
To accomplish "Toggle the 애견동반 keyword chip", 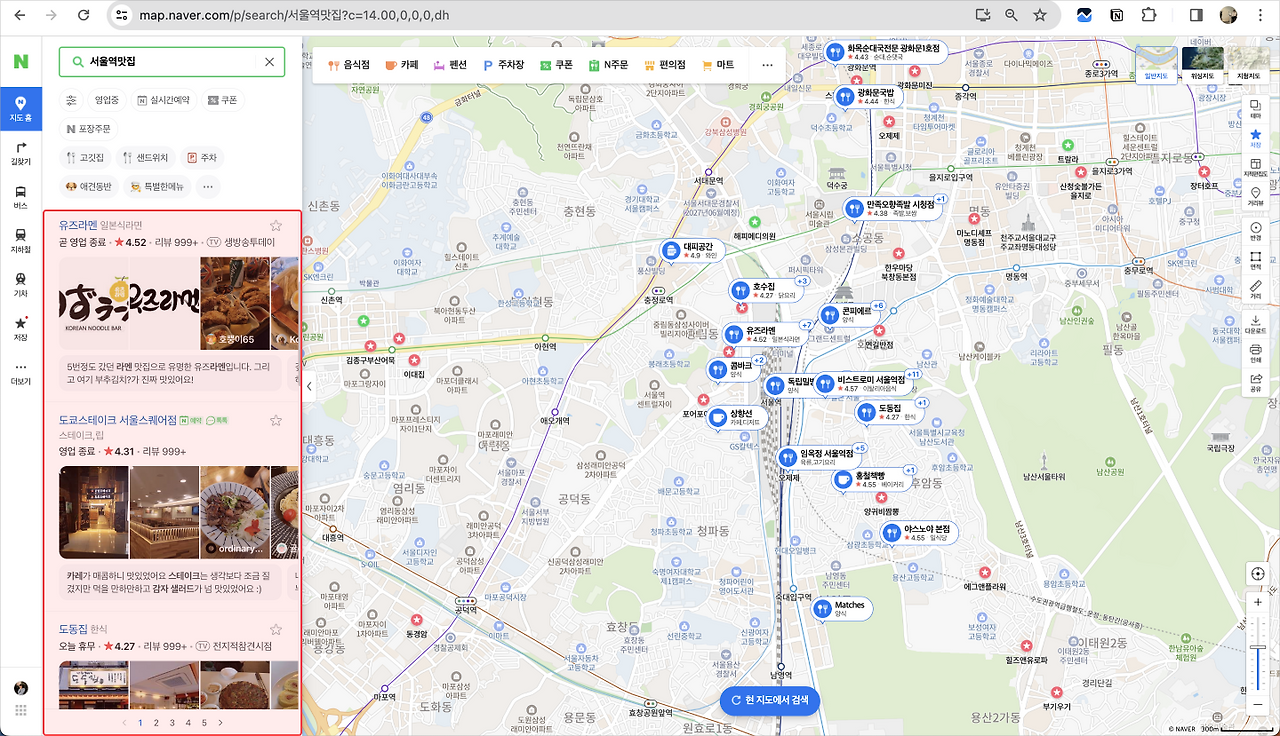I will point(89,187).
